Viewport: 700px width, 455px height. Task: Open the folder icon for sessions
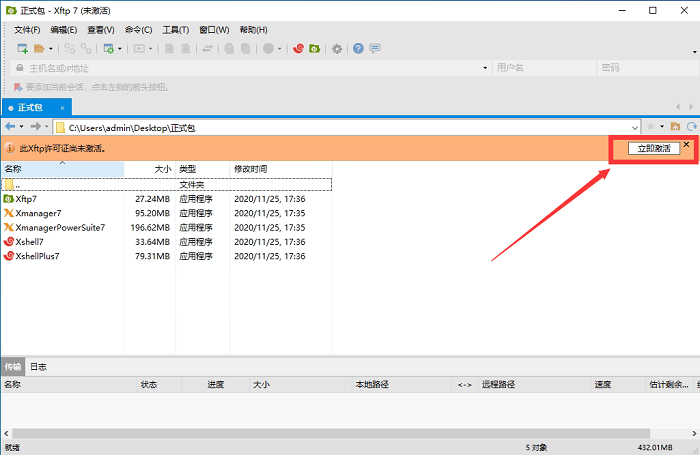39,48
